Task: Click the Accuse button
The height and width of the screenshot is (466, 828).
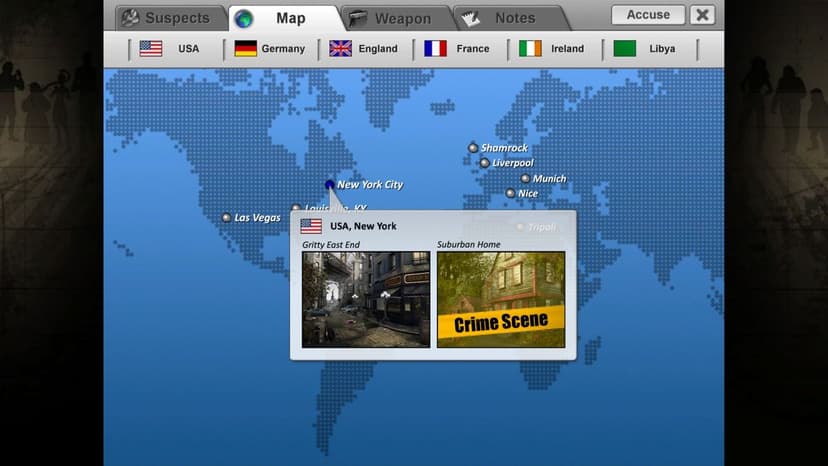Action: click(648, 15)
